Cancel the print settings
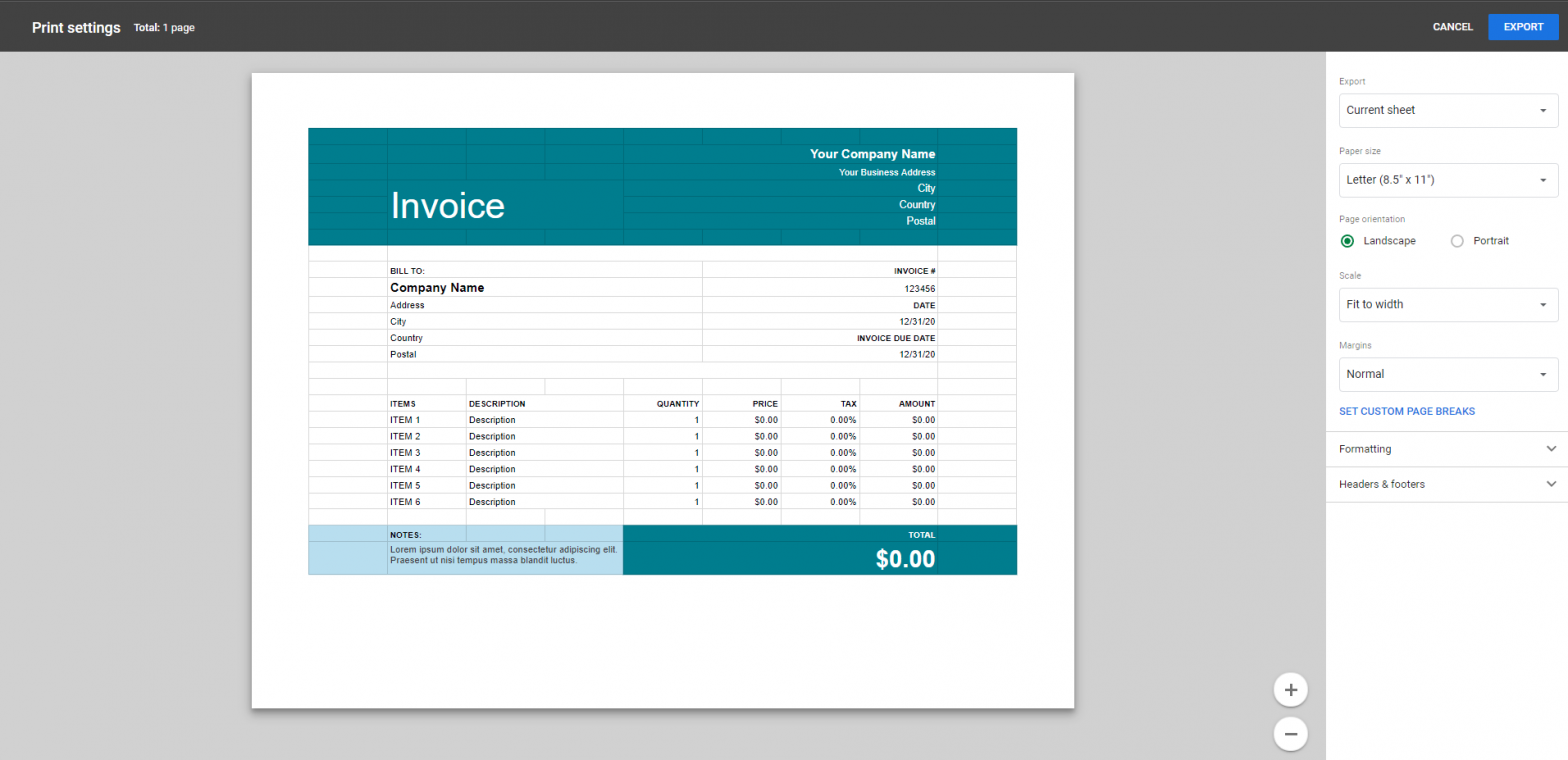This screenshot has height=760, width=1568. (1452, 27)
